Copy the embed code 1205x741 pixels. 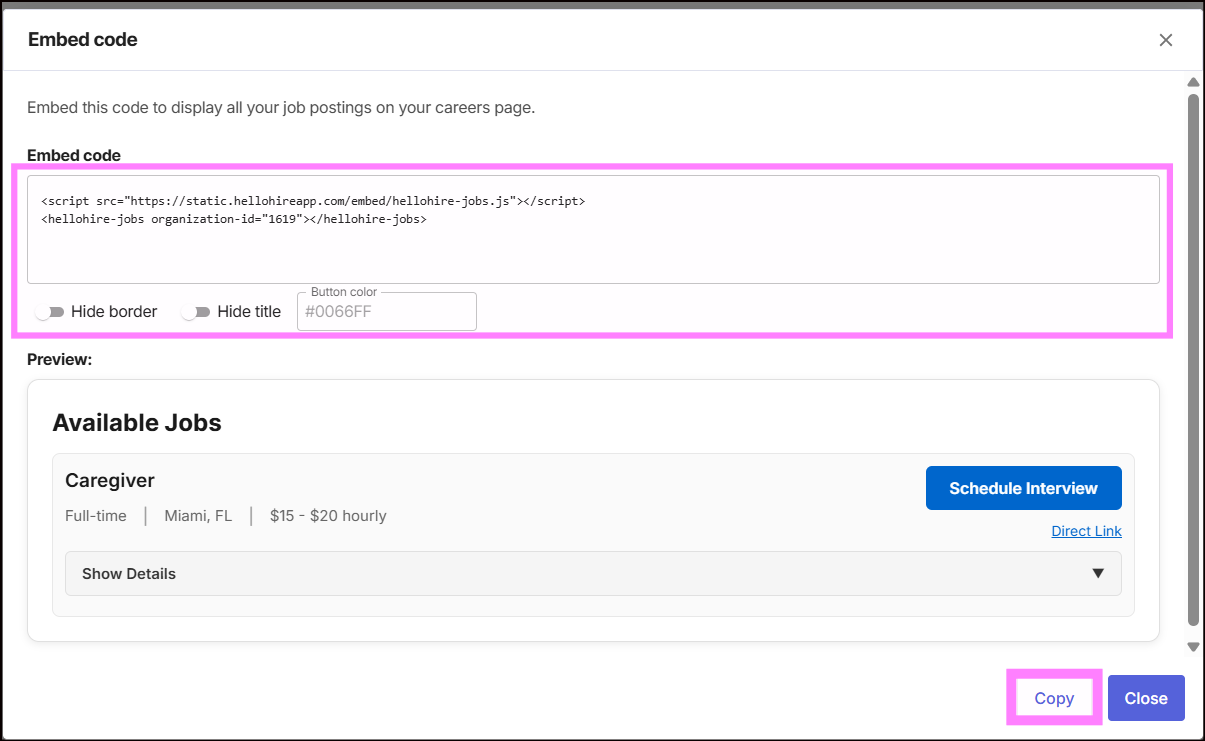tap(1054, 698)
